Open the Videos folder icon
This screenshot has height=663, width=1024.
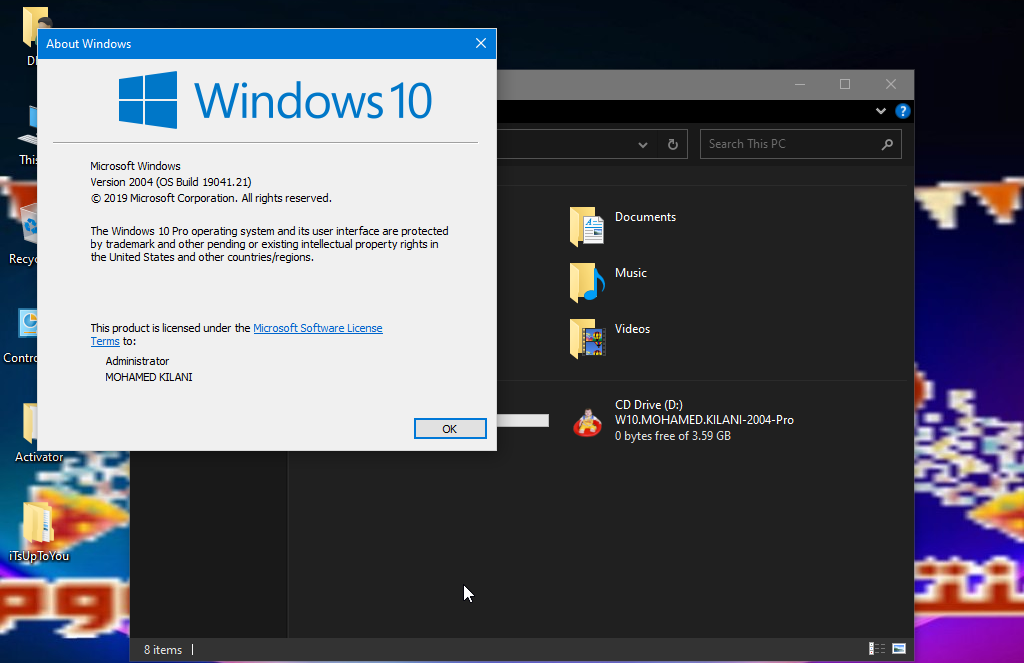click(587, 338)
